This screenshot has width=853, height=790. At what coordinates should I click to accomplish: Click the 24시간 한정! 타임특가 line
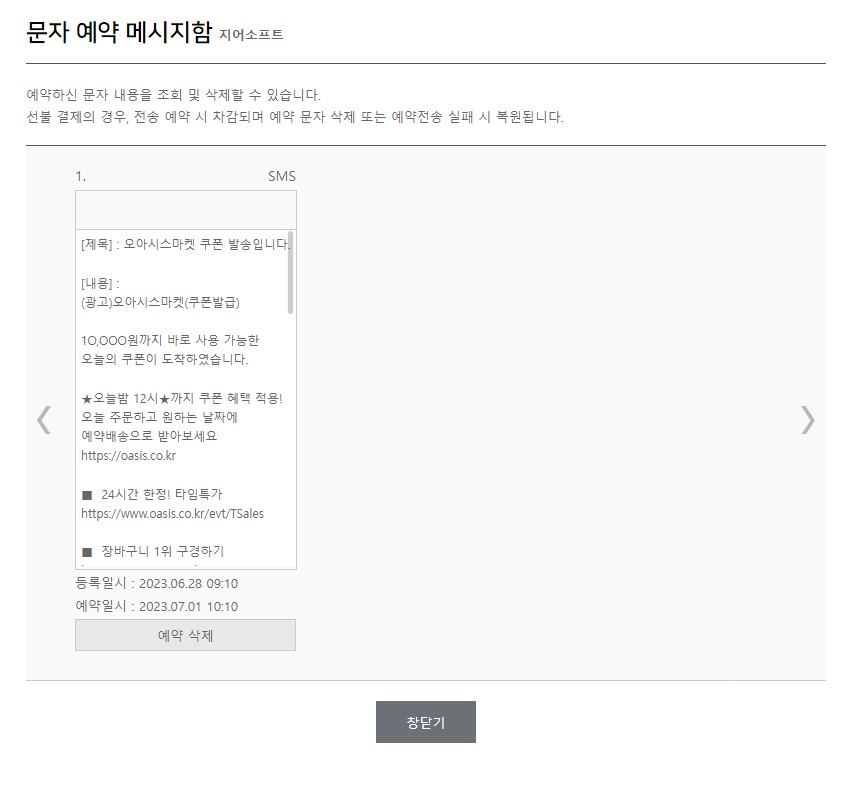click(x=152, y=495)
